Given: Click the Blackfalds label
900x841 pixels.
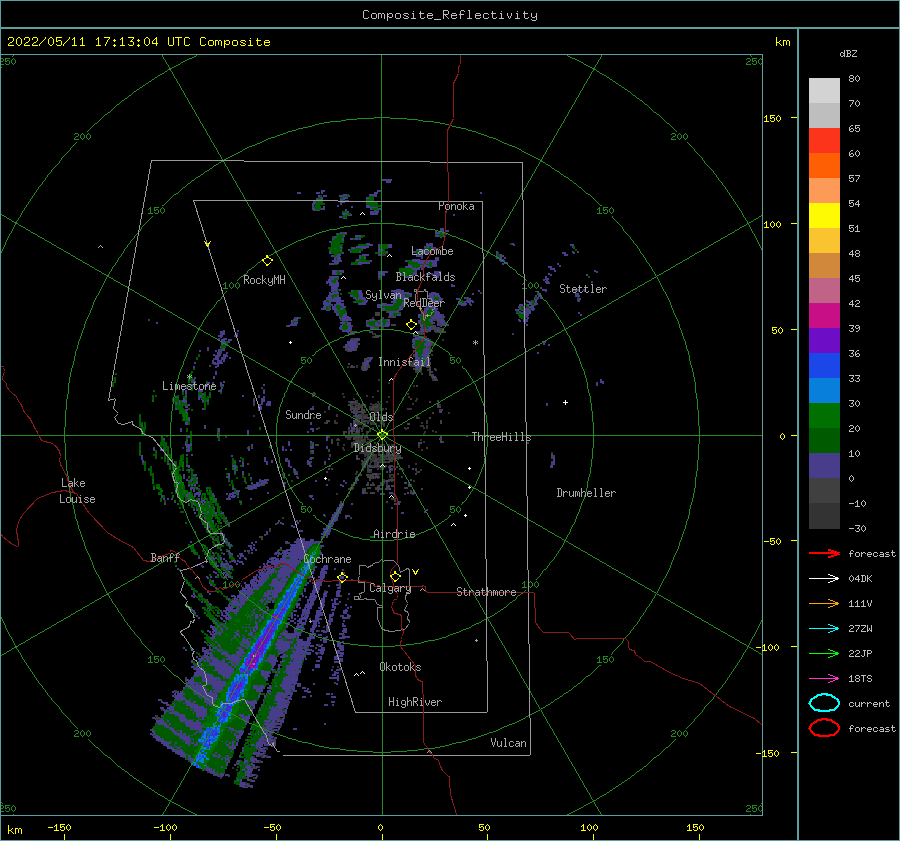Looking at the screenshot, I should pyautogui.click(x=425, y=277).
